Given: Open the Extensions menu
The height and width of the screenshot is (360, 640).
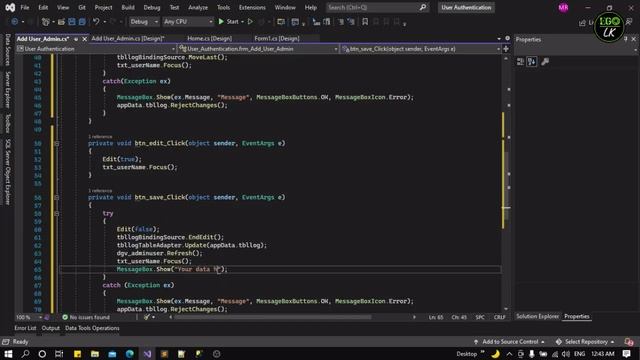Looking at the screenshot, I should click(x=252, y=7).
